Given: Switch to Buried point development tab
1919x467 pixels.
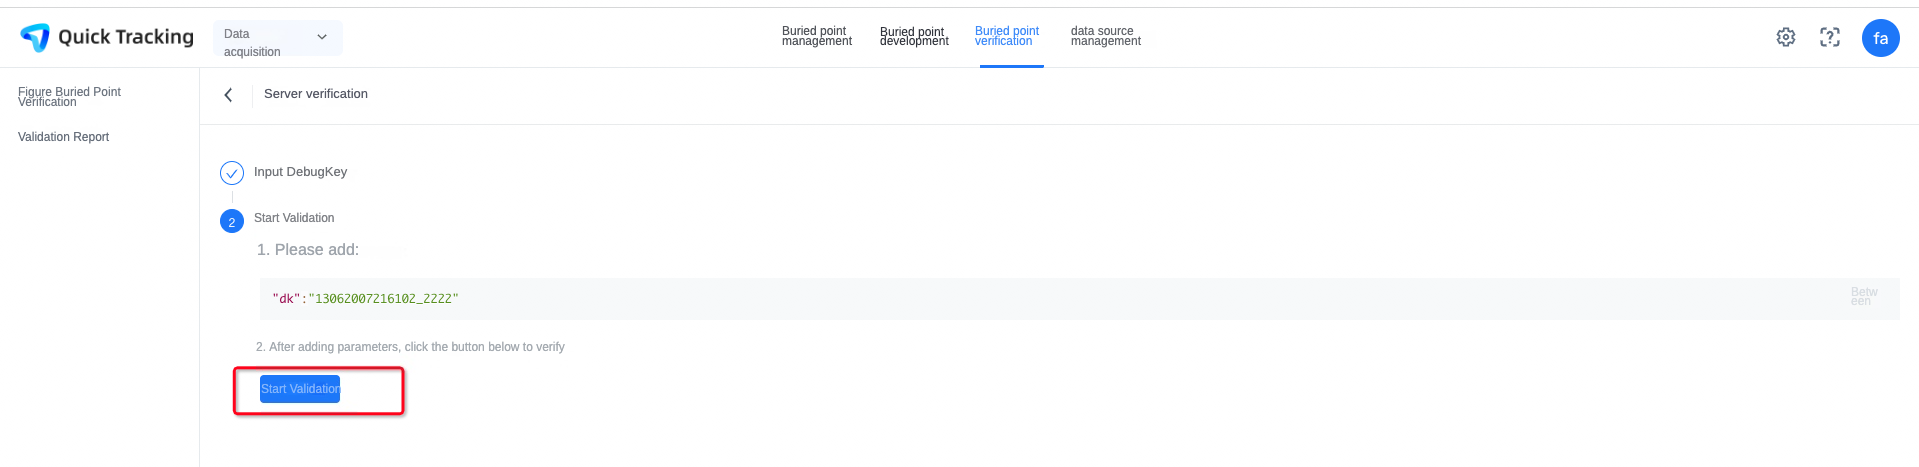Looking at the screenshot, I should pos(914,36).
